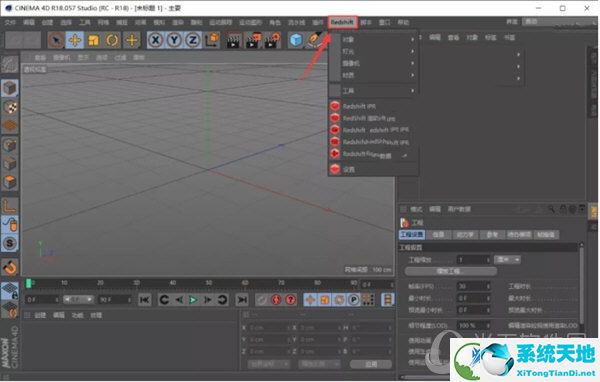Viewport: 600px width, 382px height.
Task: Open render settings clapperboard gear icon
Action: pos(272,40)
